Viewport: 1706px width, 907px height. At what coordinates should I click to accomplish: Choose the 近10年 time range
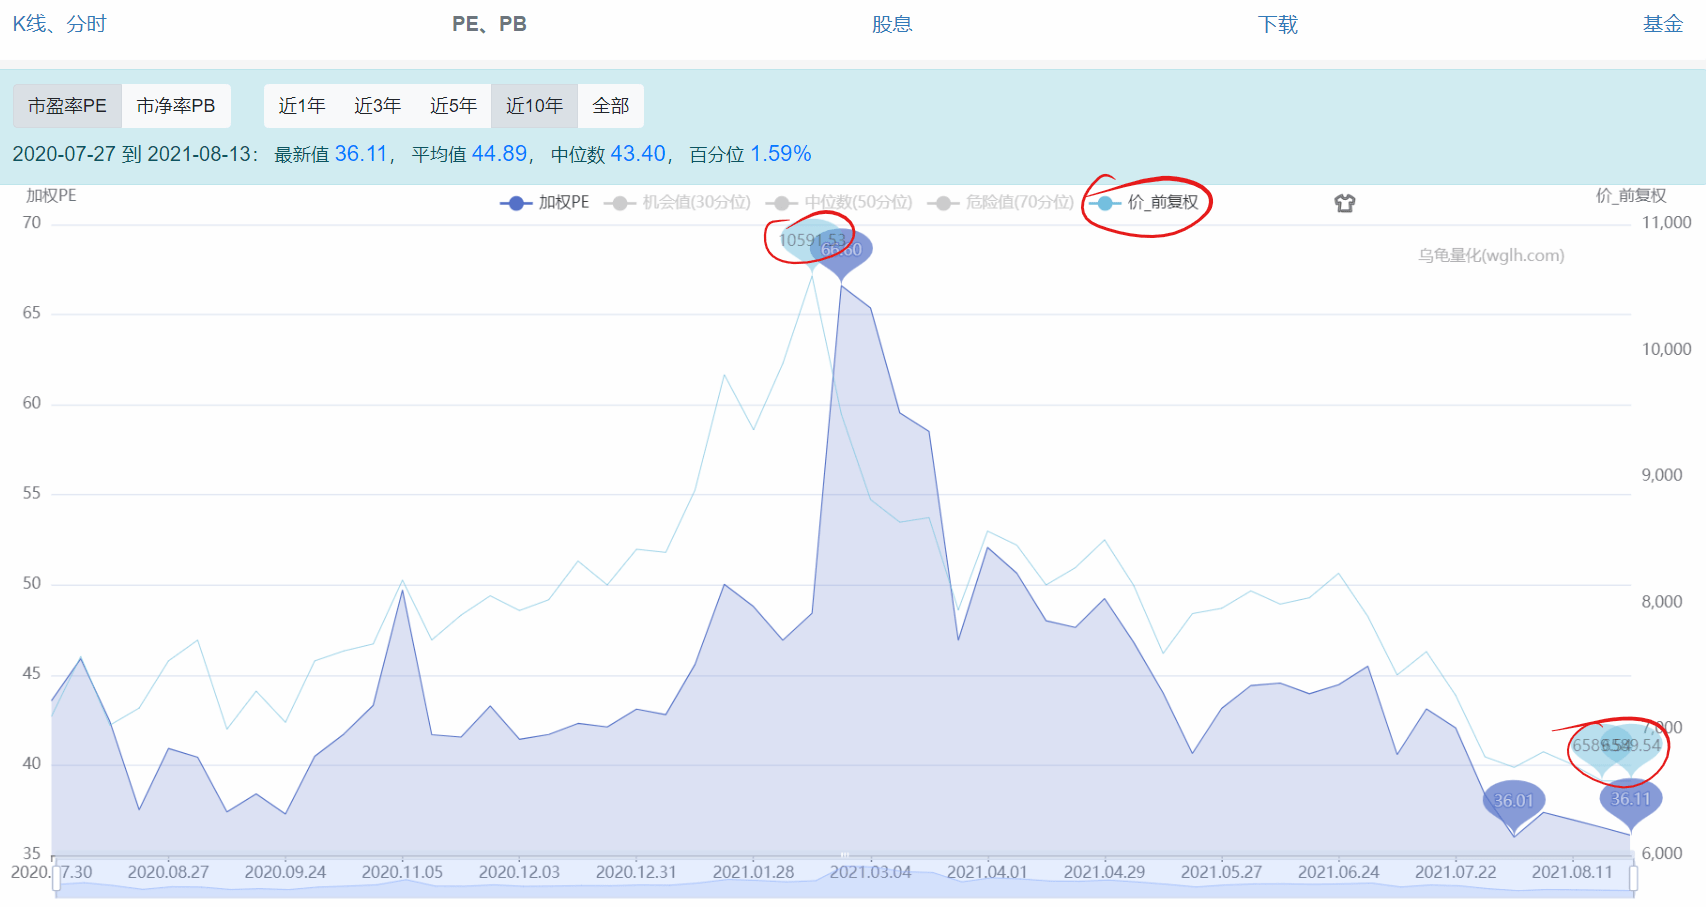coord(535,106)
